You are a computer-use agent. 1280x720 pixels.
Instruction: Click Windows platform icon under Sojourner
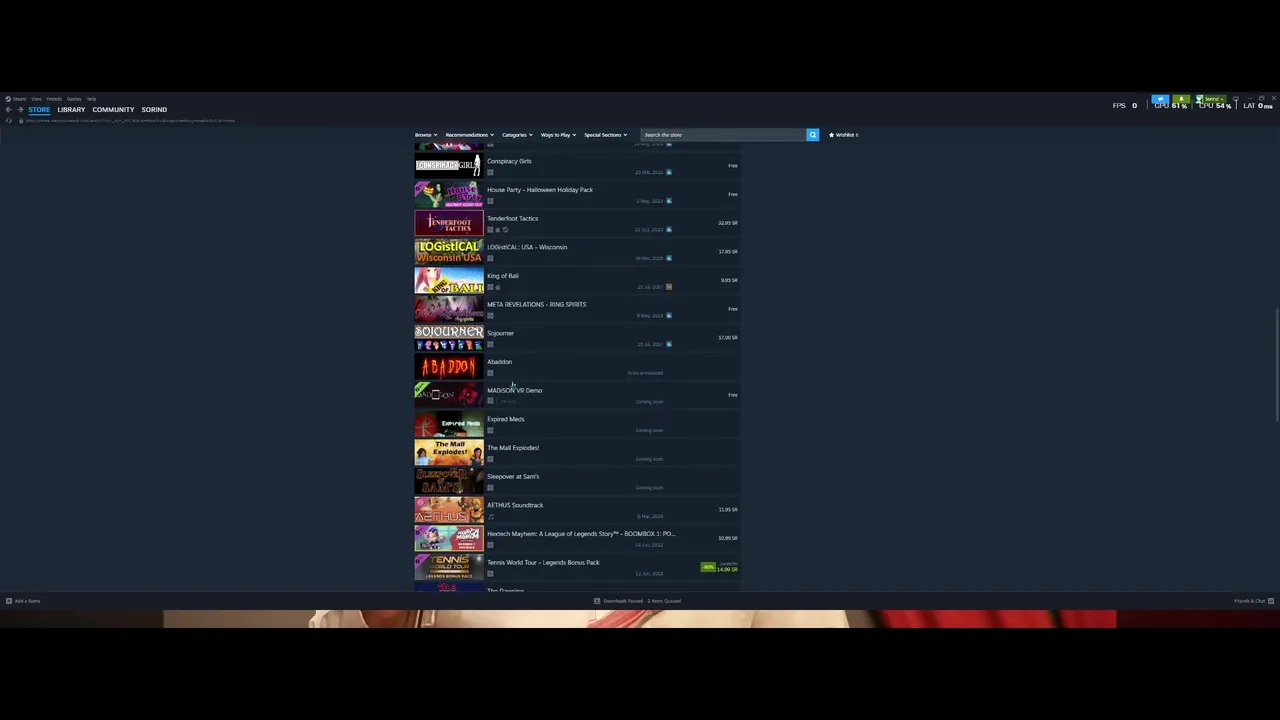click(x=490, y=345)
